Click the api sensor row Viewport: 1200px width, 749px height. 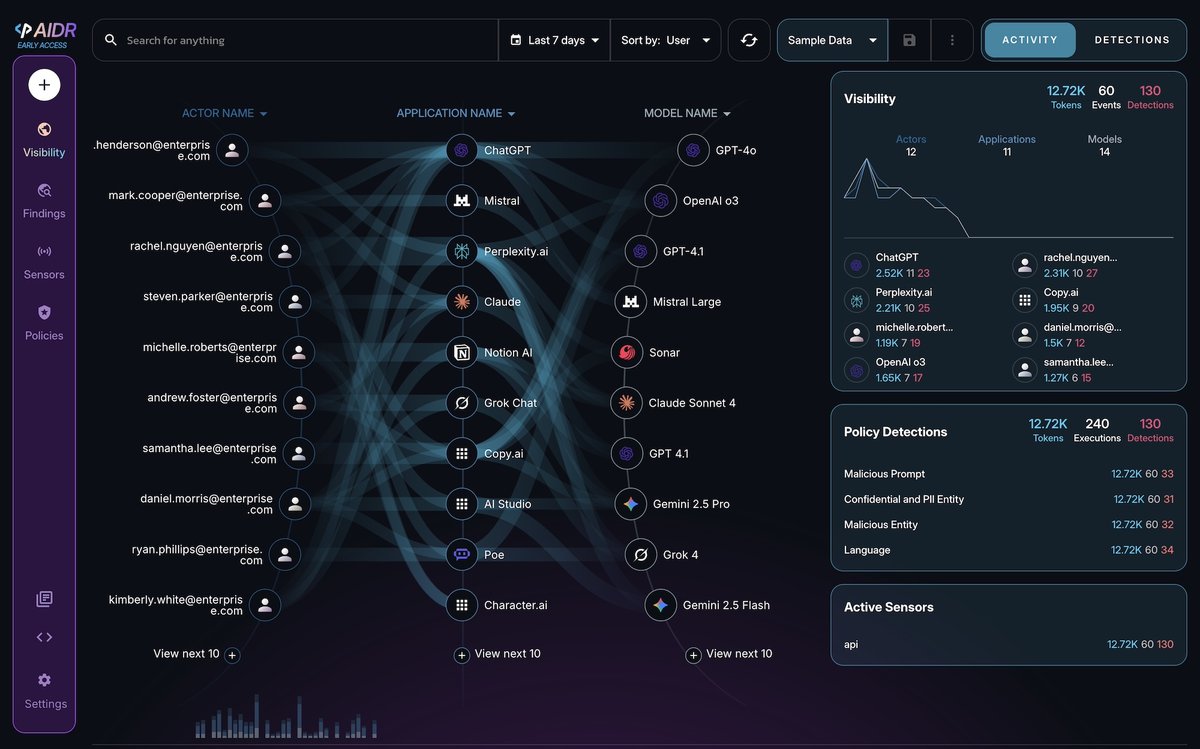(x=1009, y=645)
